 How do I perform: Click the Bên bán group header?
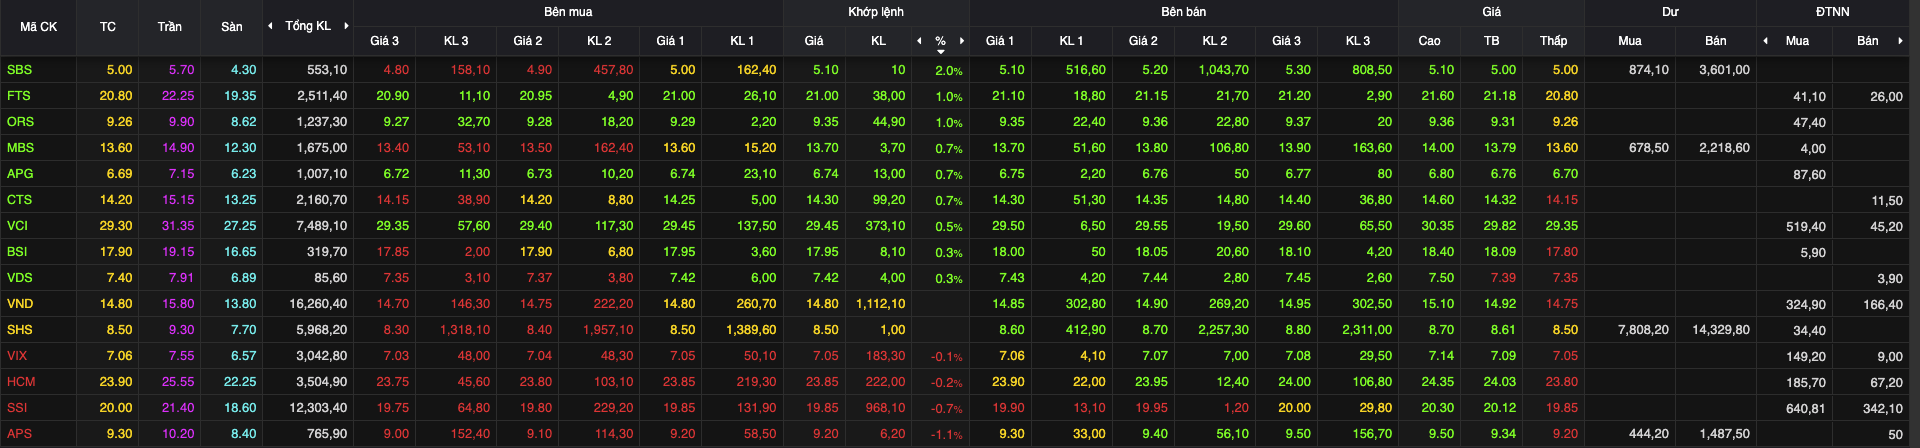[x=1184, y=12]
